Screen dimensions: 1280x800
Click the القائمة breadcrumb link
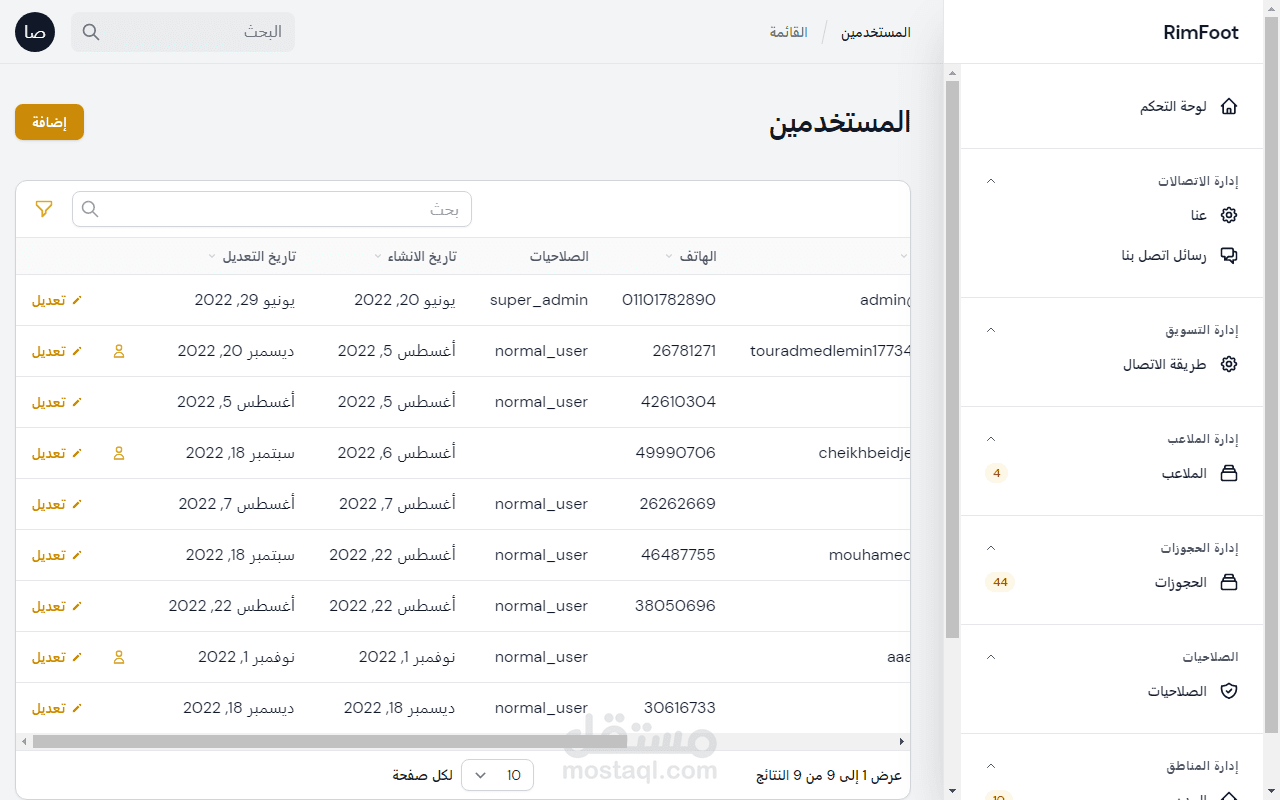pyautogui.click(x=788, y=32)
